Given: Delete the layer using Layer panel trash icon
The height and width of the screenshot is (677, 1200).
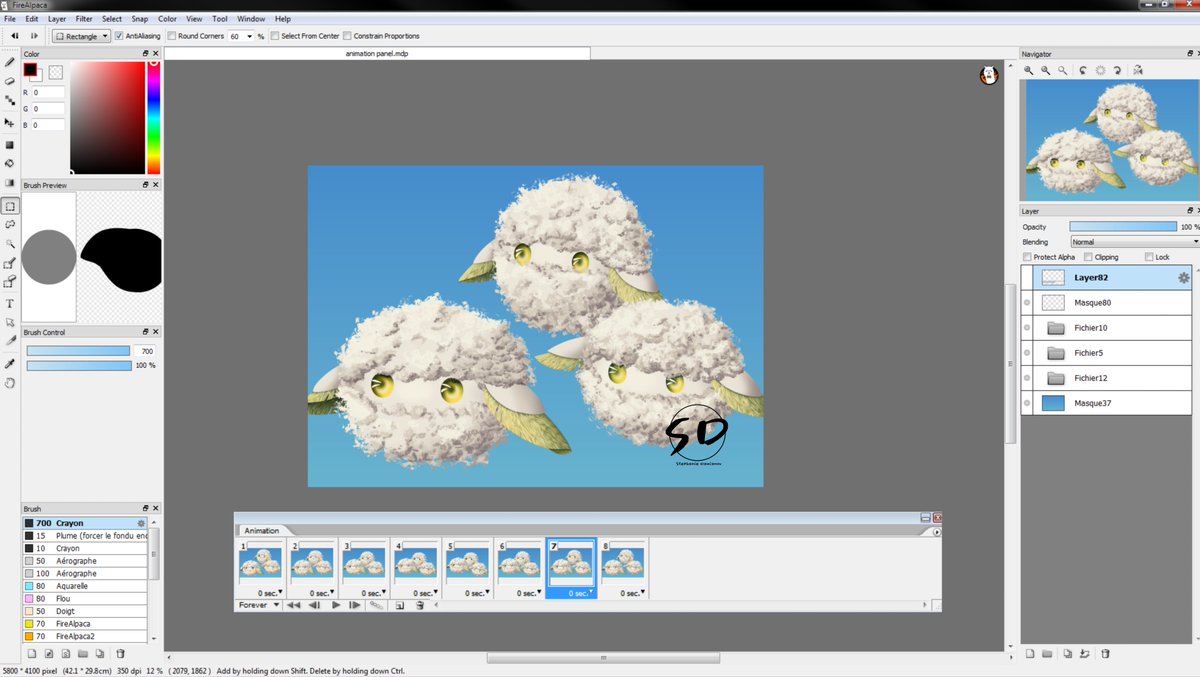Looking at the screenshot, I should [x=1105, y=654].
